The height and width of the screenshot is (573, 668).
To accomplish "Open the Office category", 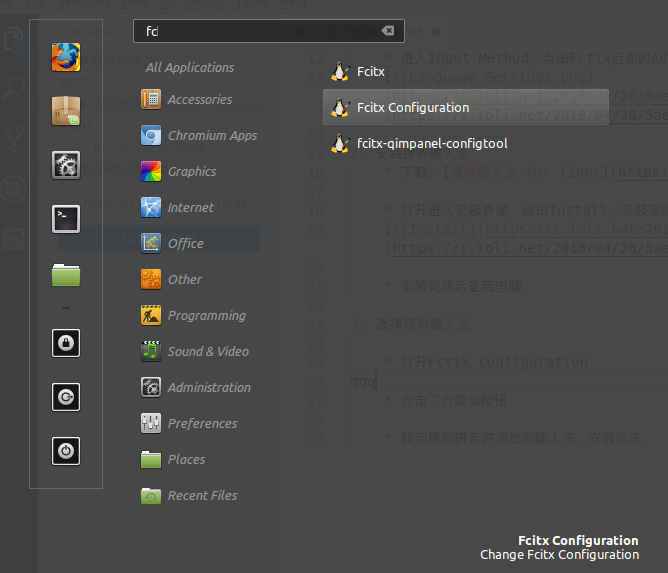I will click(173, 244).
